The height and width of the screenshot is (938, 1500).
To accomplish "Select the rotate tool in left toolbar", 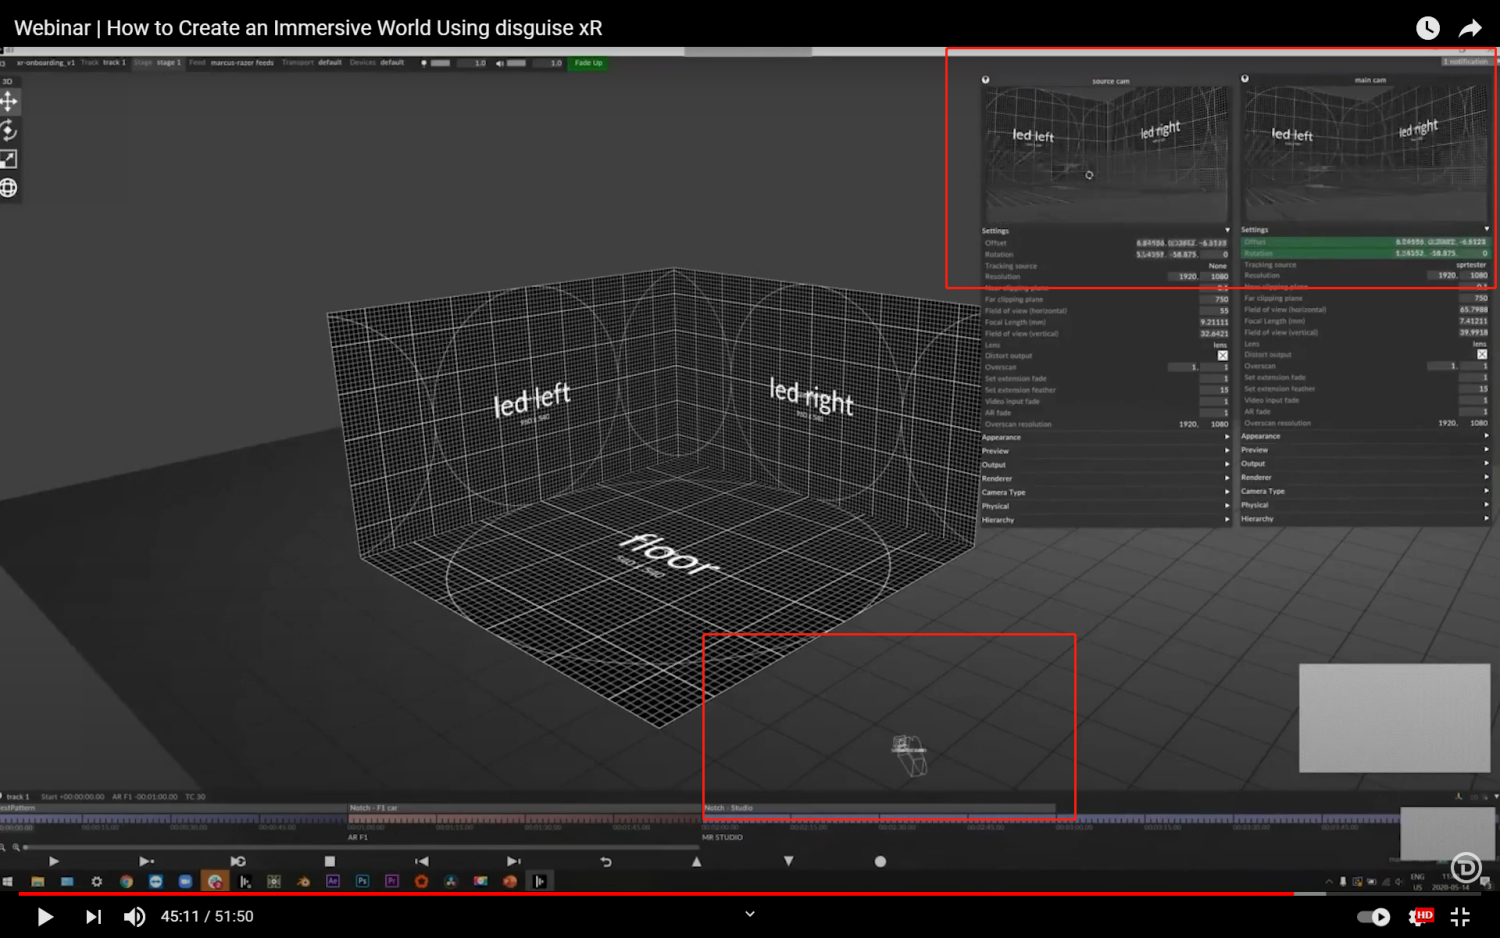I will [9, 130].
